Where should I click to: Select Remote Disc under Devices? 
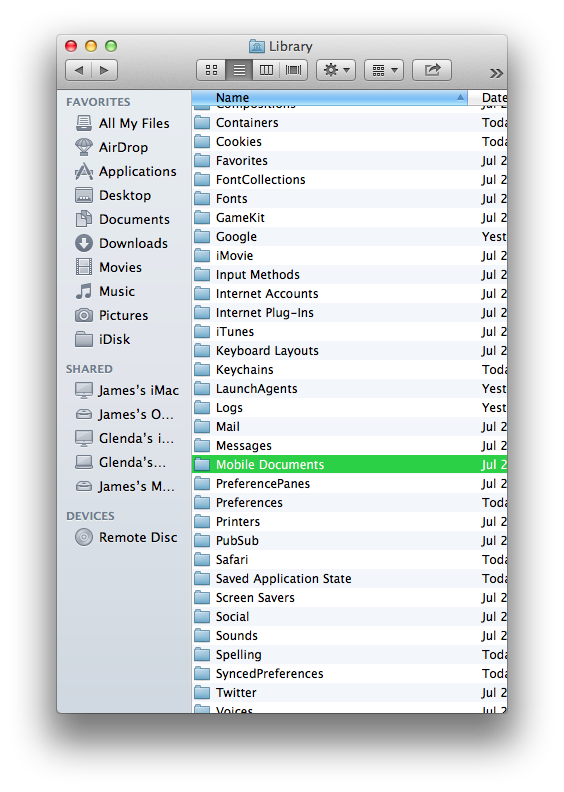click(126, 537)
